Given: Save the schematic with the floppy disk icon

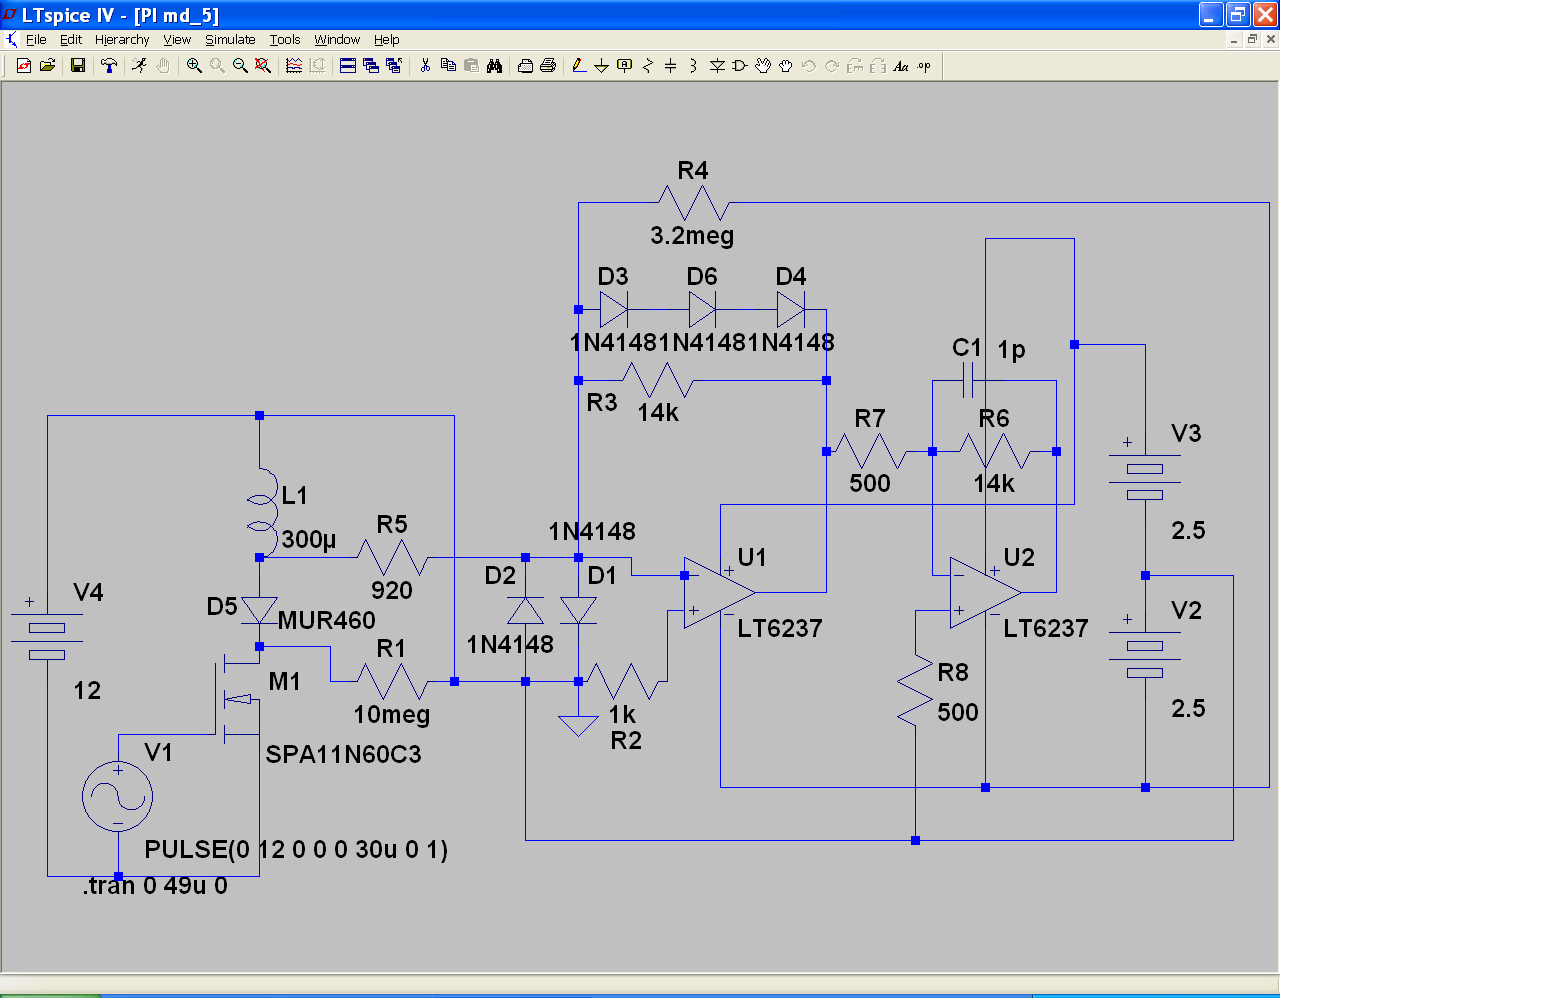Looking at the screenshot, I should 77,66.
